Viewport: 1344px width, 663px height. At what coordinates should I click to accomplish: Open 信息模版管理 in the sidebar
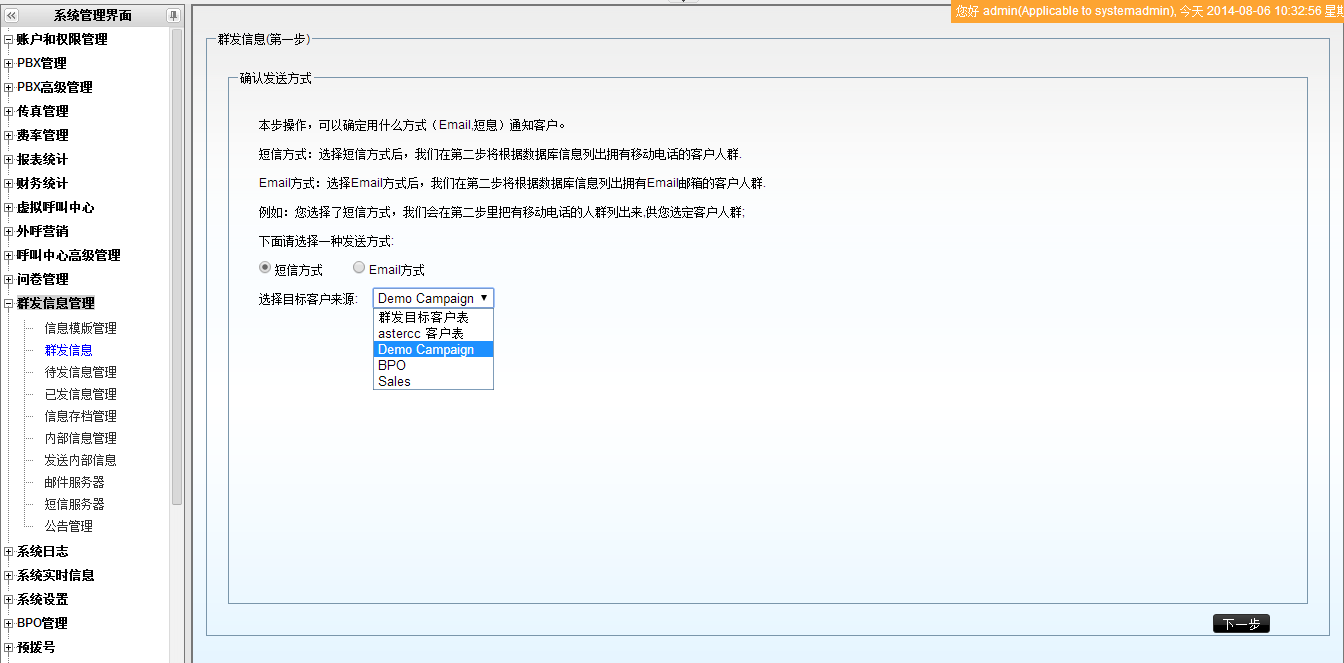pos(80,328)
